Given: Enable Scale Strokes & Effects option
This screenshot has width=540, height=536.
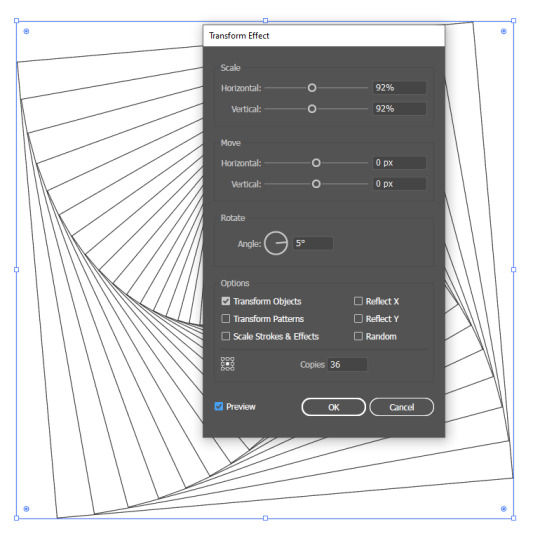Looking at the screenshot, I should 226,336.
